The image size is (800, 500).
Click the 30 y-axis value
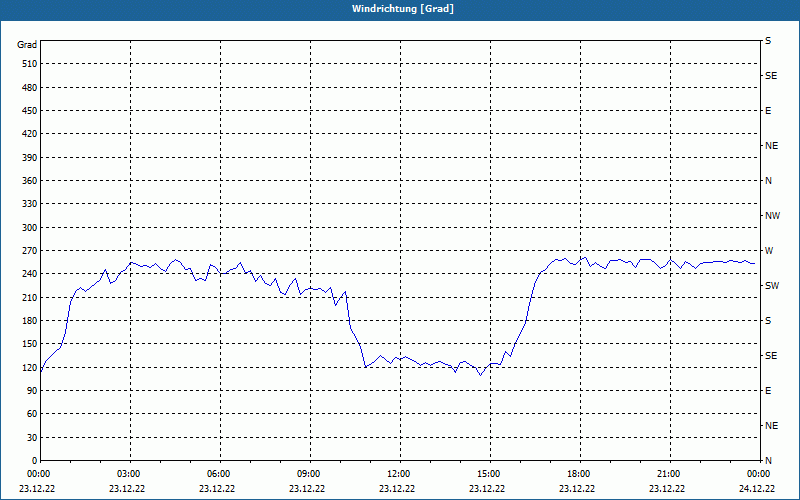(32, 438)
